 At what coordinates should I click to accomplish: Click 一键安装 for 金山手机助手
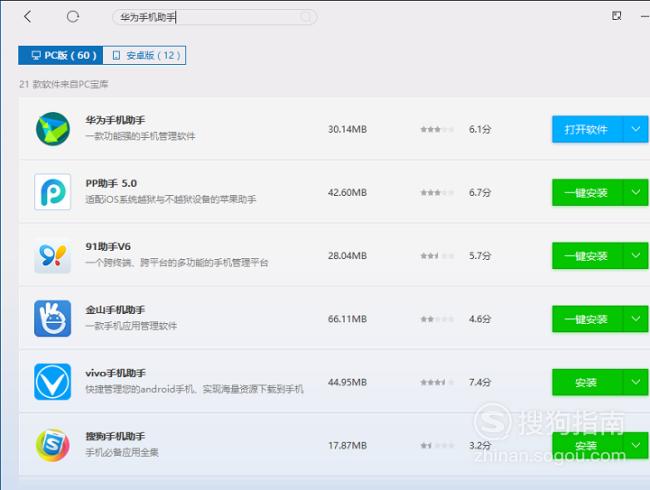(x=587, y=319)
